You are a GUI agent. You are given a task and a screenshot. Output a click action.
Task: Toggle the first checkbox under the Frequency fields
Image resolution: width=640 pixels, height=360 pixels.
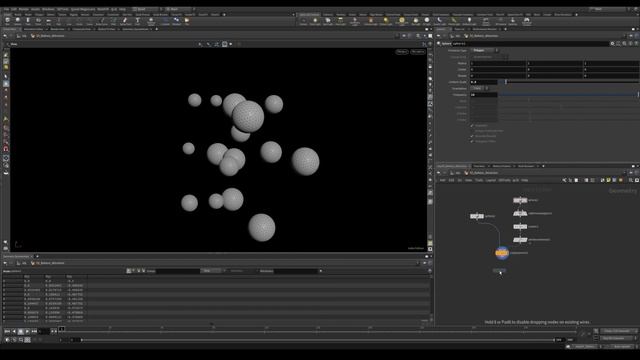pos(472,125)
